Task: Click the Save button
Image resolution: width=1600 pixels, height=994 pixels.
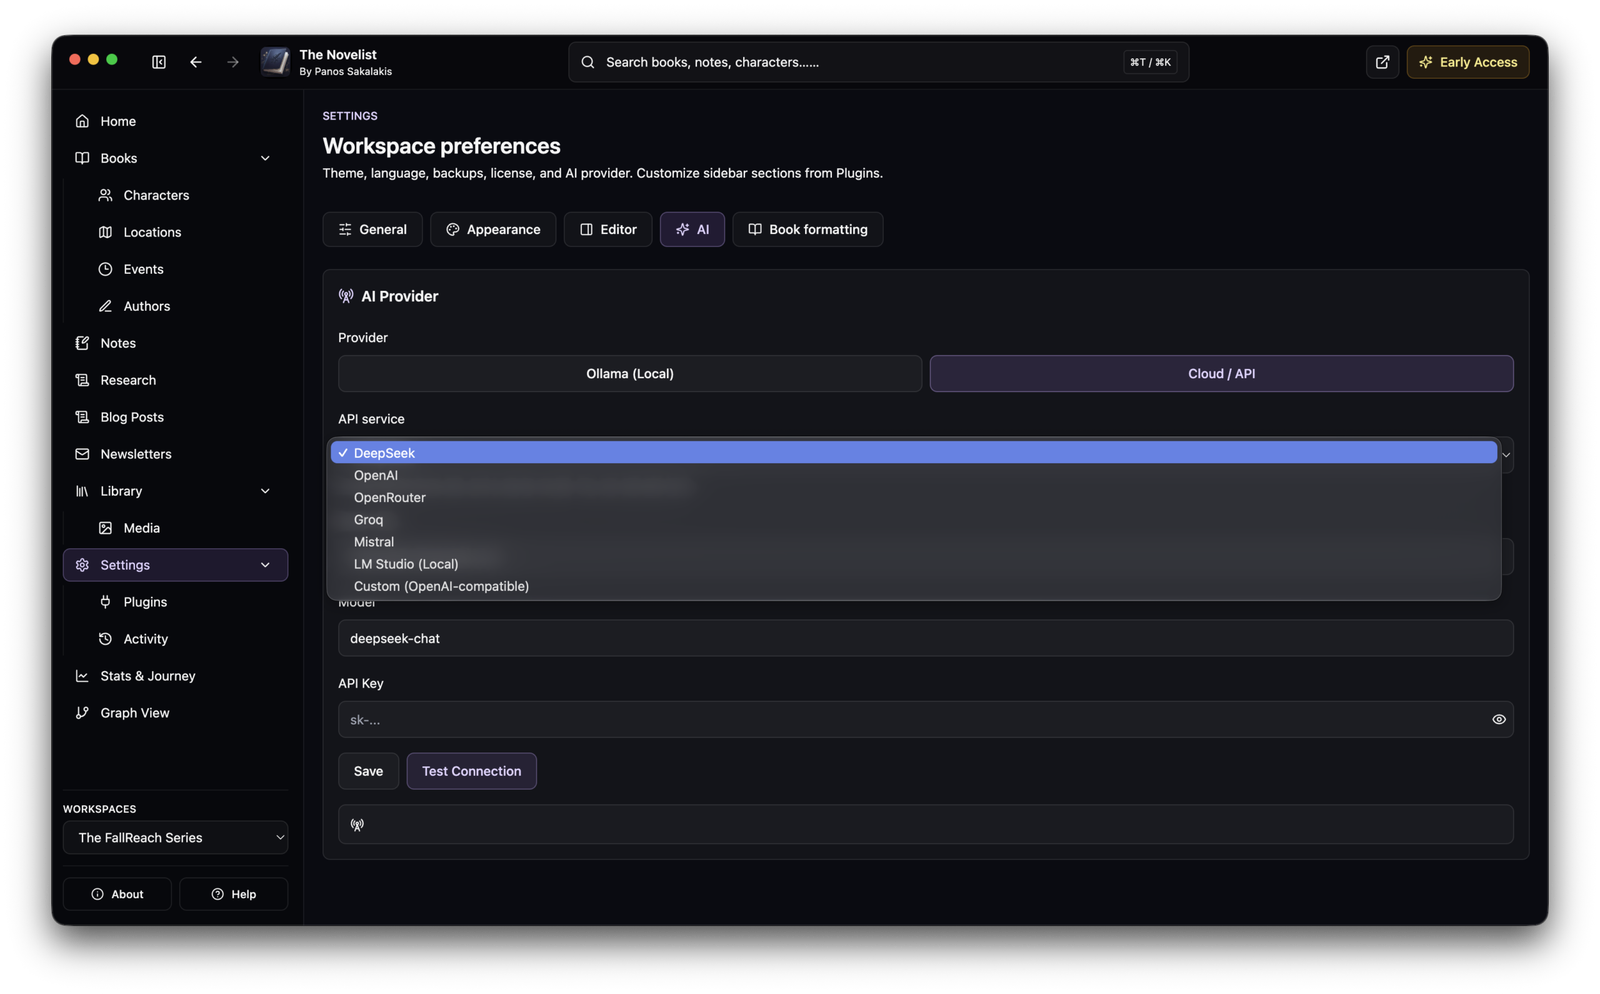Action: [368, 771]
